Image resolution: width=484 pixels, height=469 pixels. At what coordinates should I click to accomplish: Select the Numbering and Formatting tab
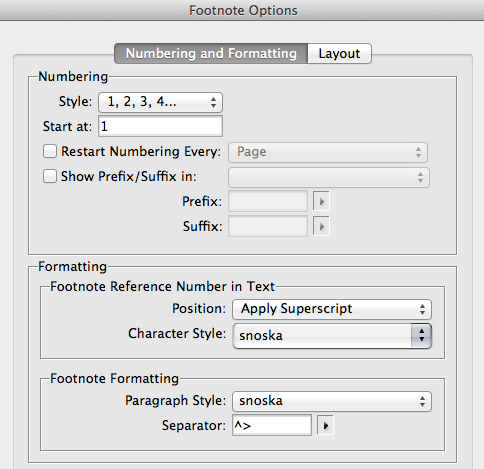pyautogui.click(x=211, y=53)
